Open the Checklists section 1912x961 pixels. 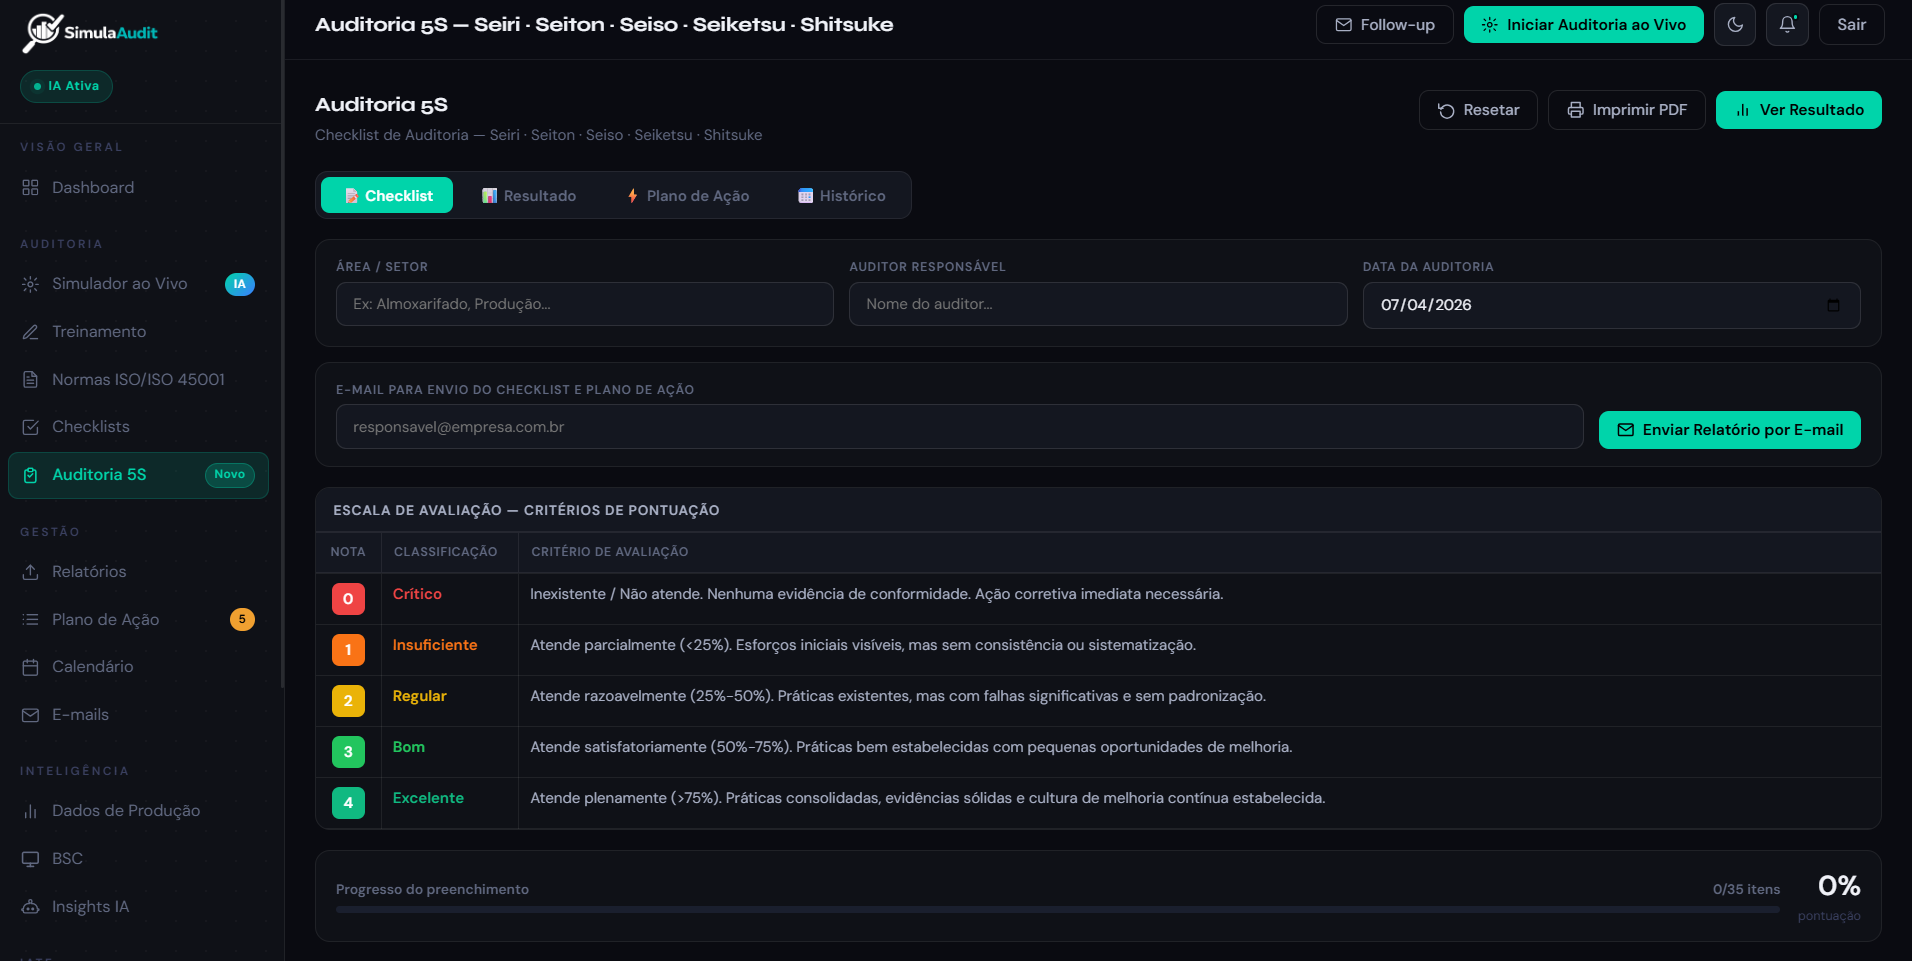90,426
